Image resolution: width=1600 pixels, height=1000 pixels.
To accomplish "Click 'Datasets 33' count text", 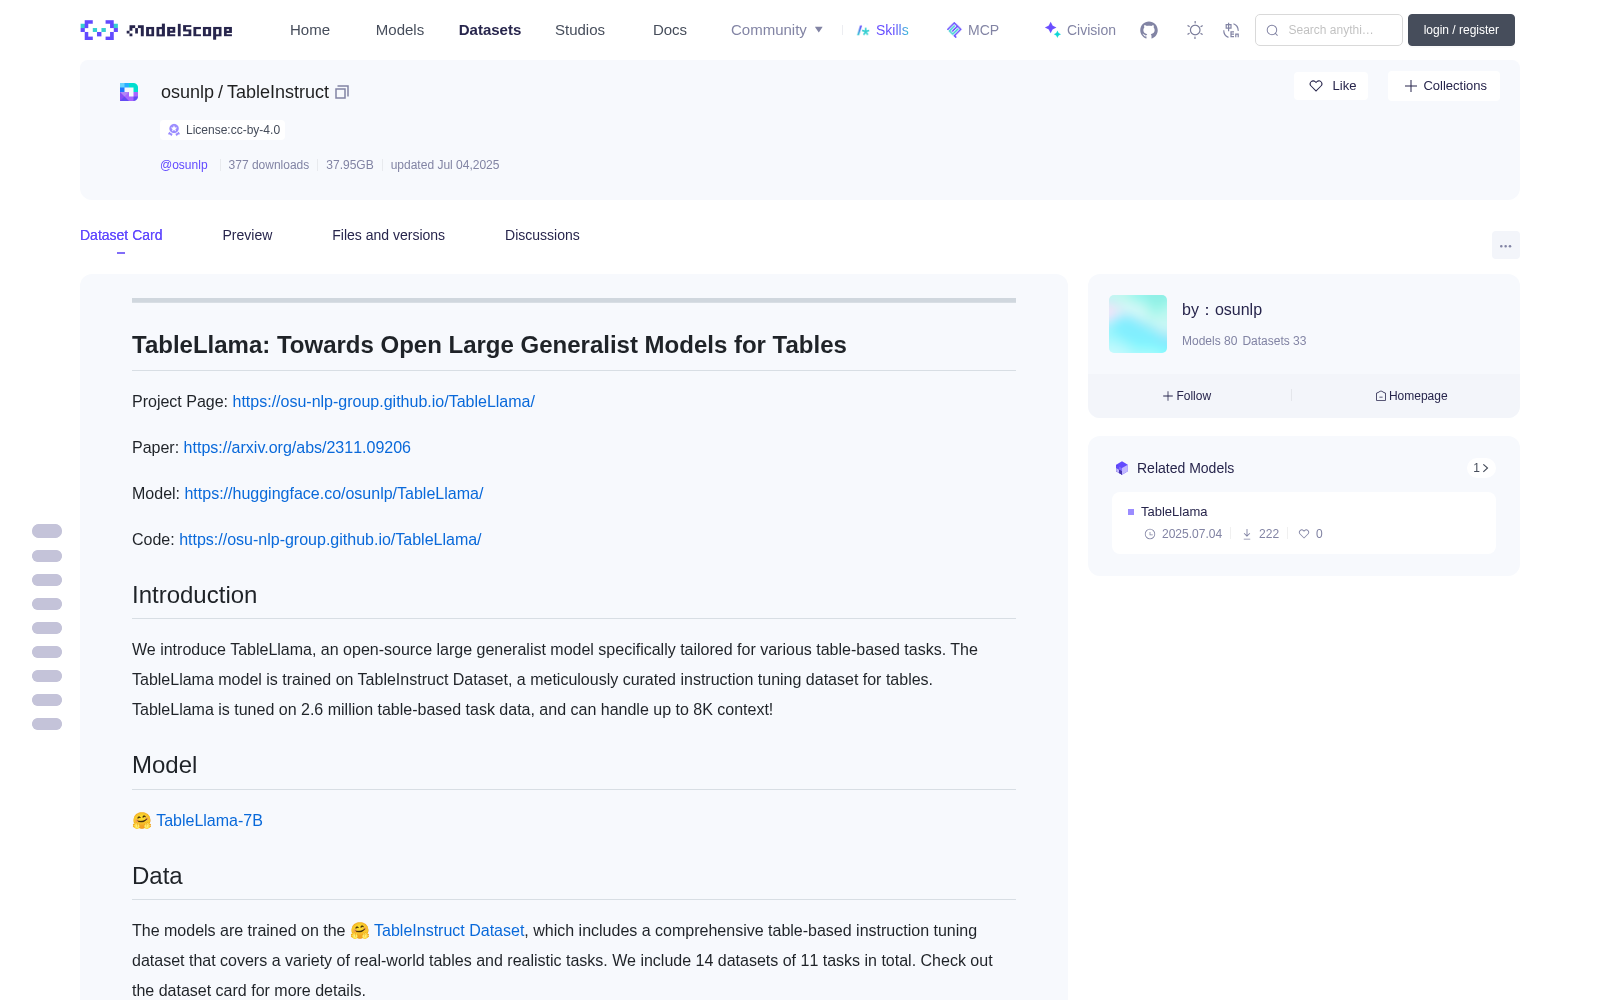I will pyautogui.click(x=1274, y=341).
